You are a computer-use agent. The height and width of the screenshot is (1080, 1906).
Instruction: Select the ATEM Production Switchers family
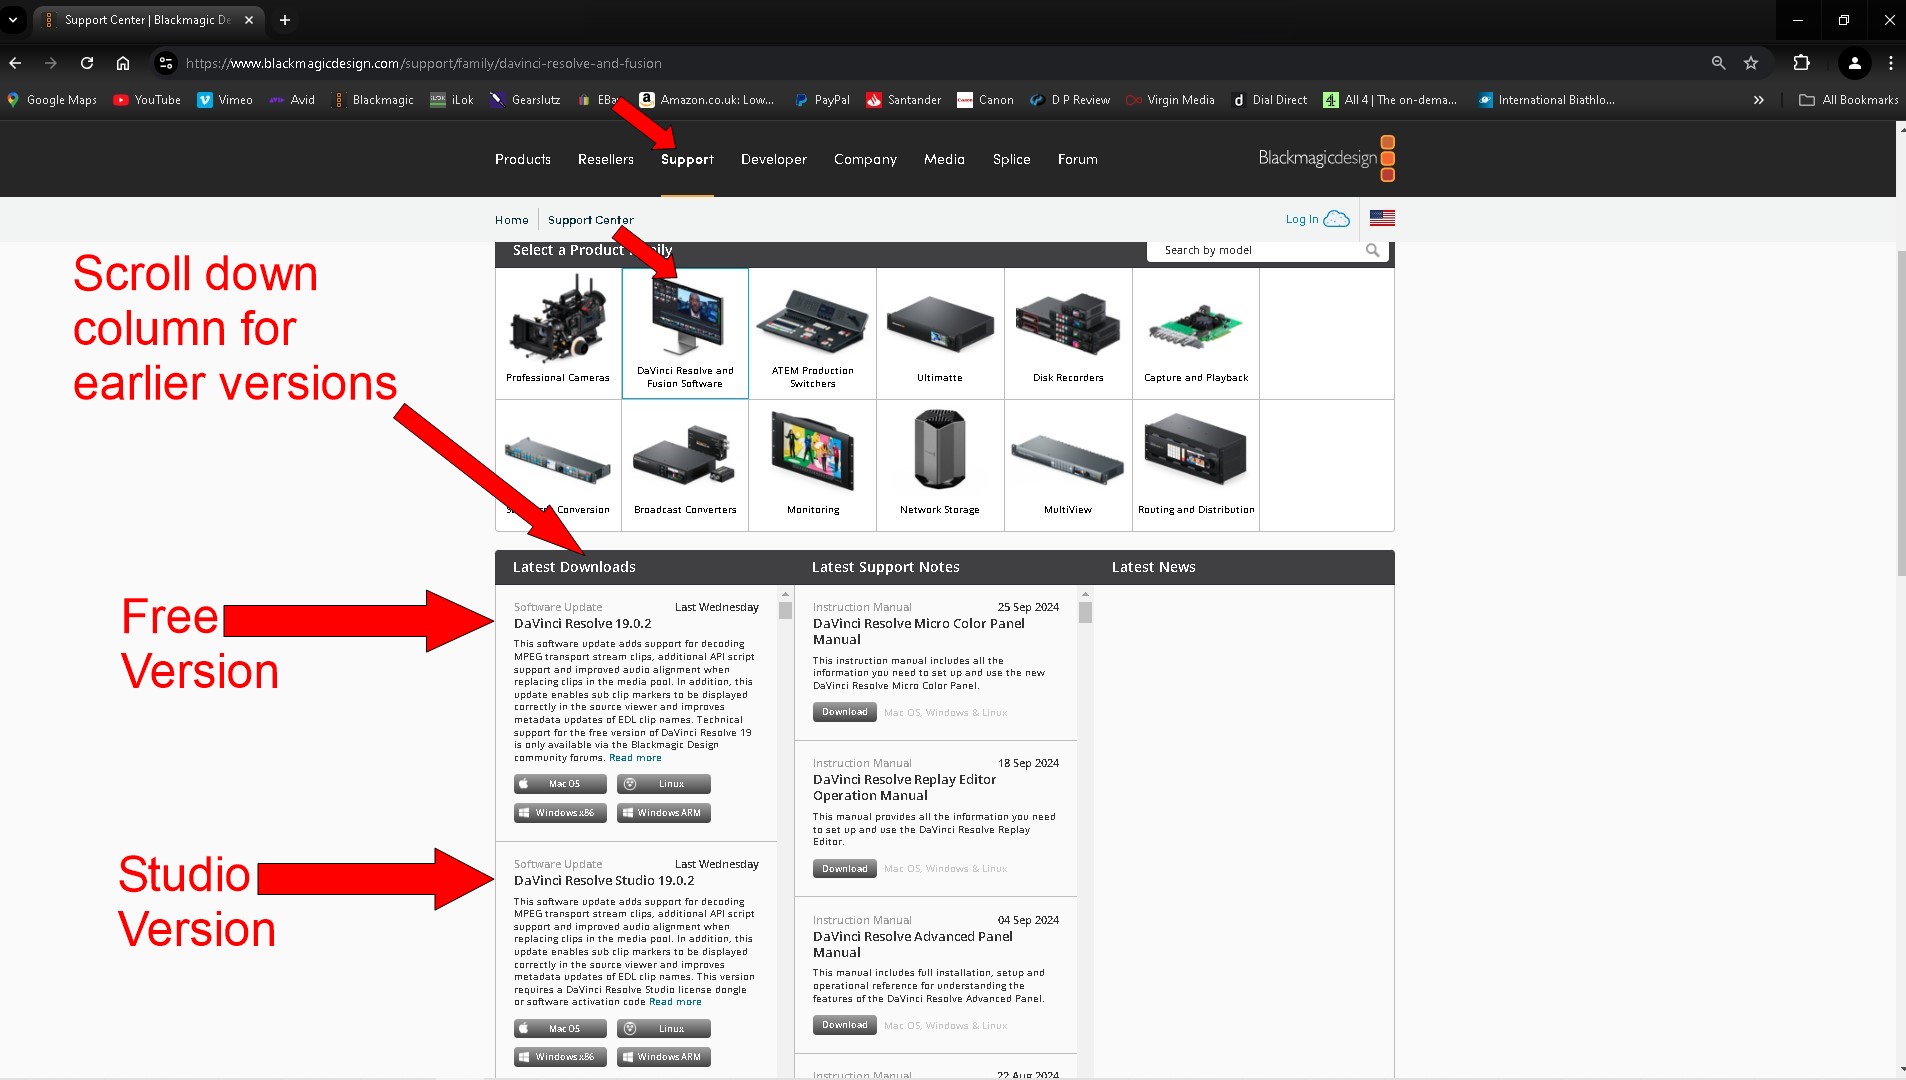(813, 333)
